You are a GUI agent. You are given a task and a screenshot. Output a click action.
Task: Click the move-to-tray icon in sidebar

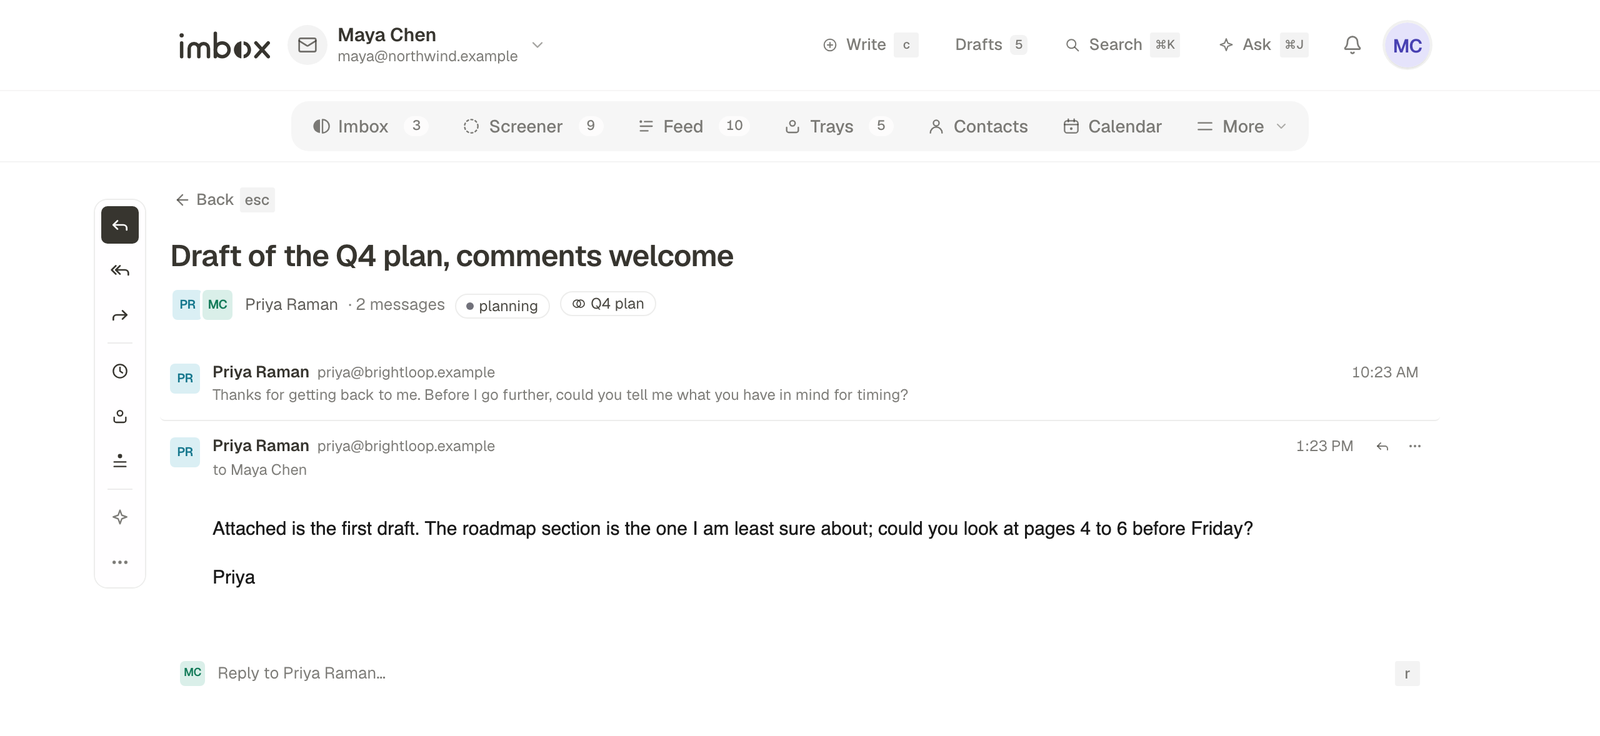(x=120, y=416)
